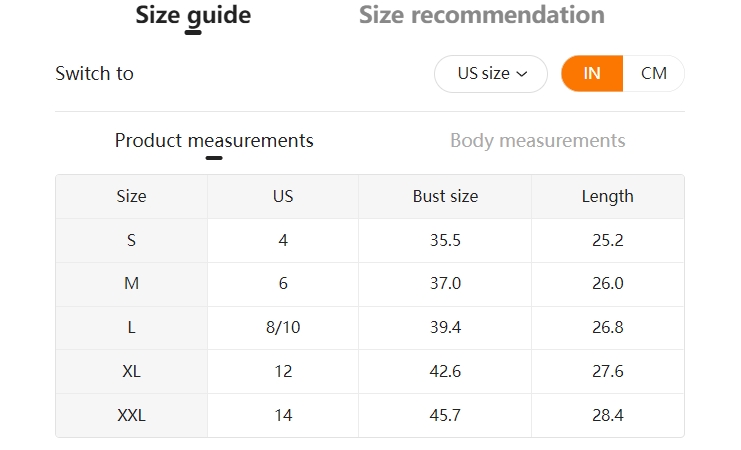Select the M size row
This screenshot has width=741, height=450.
click(370, 284)
